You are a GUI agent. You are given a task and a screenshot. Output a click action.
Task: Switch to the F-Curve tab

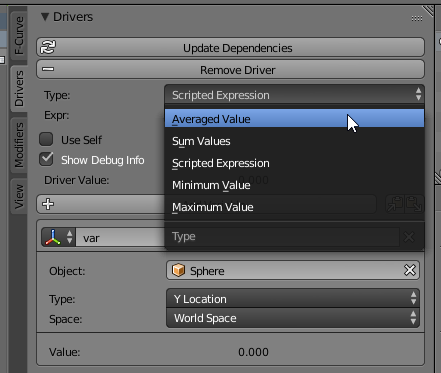point(19,35)
